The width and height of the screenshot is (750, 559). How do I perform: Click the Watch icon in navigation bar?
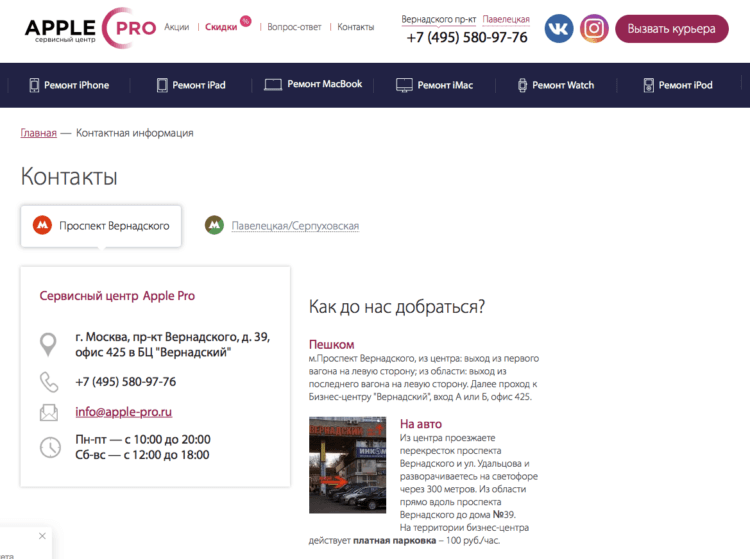522,85
